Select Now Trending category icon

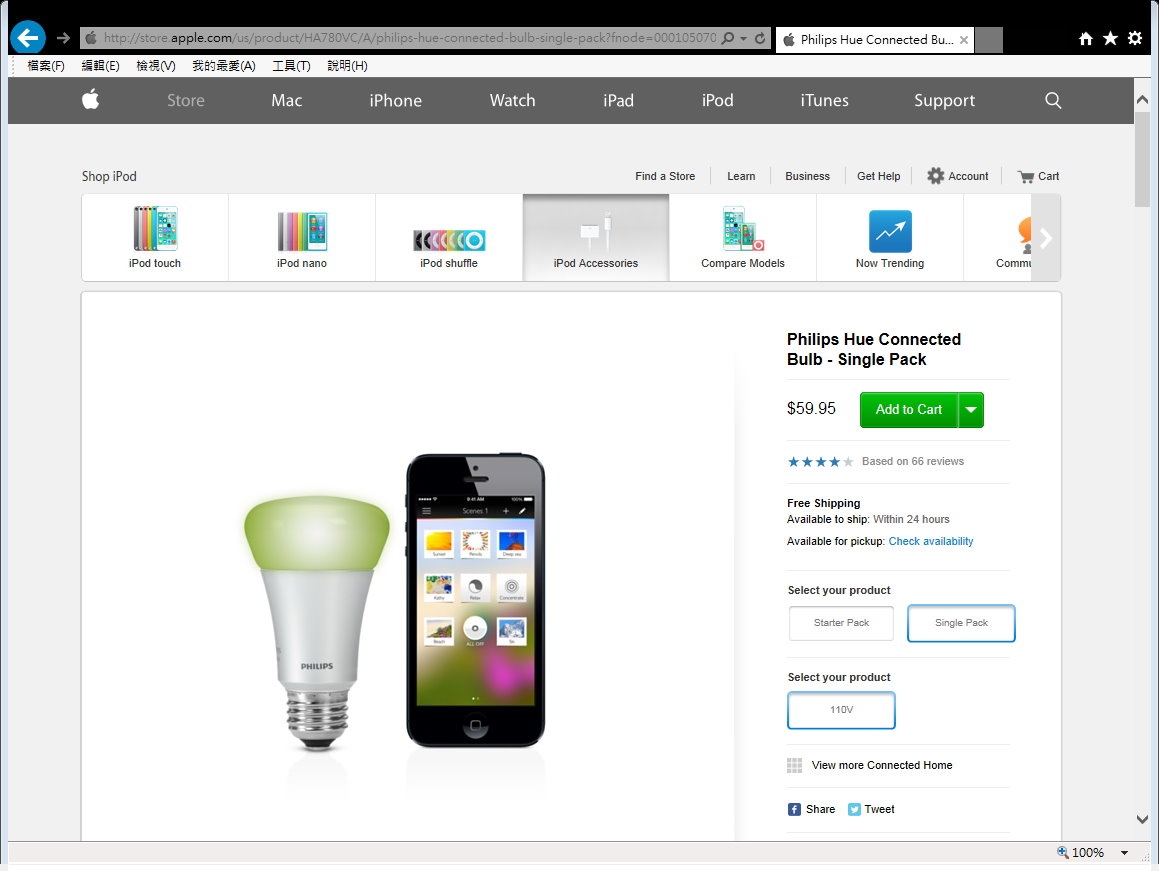pos(890,231)
